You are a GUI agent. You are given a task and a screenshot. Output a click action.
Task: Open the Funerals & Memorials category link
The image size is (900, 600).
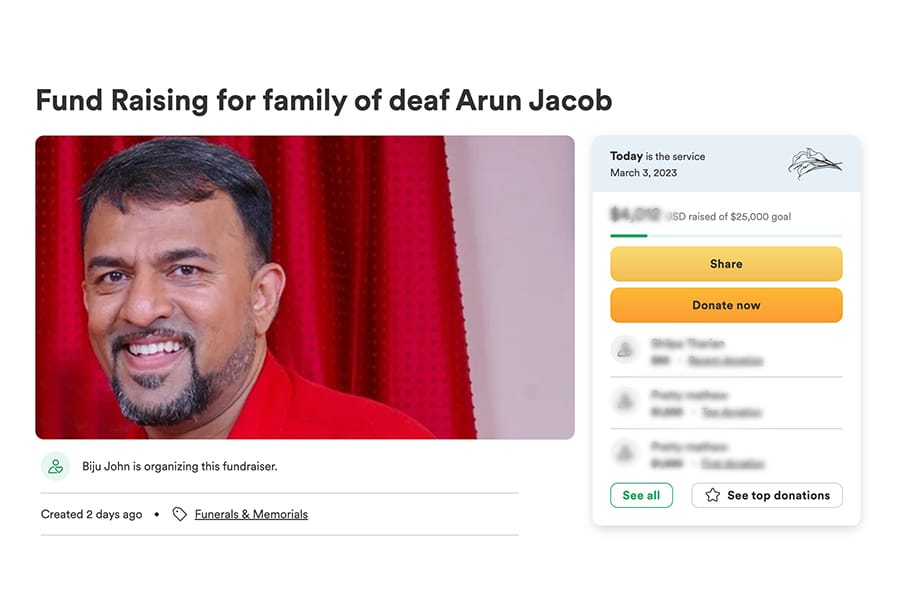251,514
